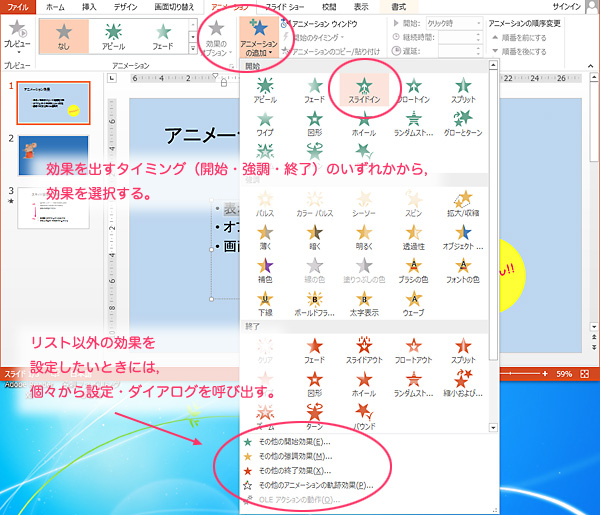Apply the 暗く emphasis effect
Viewport: 600px width, 515px height.
315,237
